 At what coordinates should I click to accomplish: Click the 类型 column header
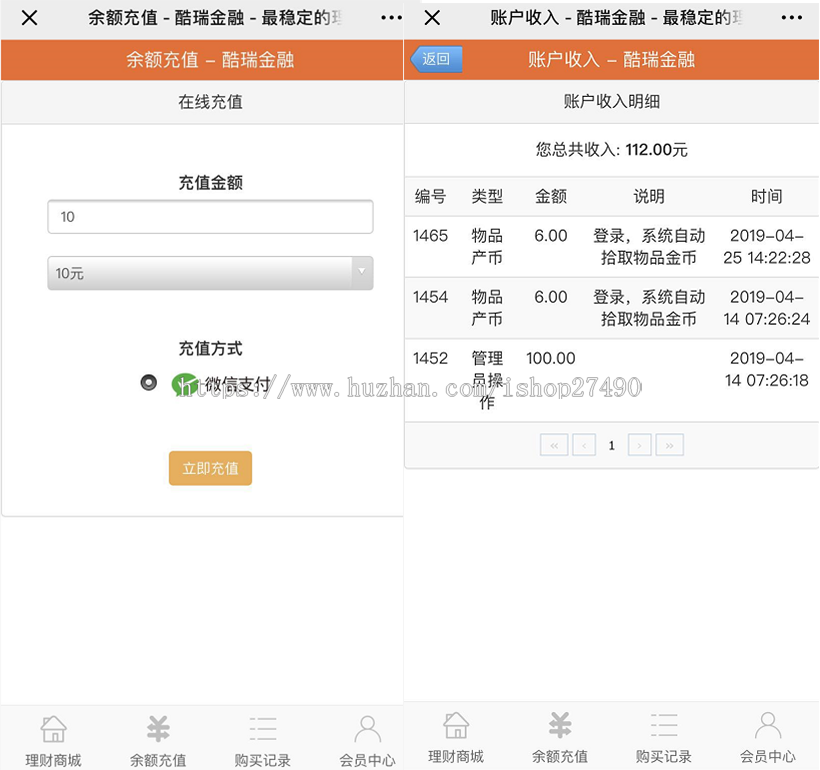[487, 197]
